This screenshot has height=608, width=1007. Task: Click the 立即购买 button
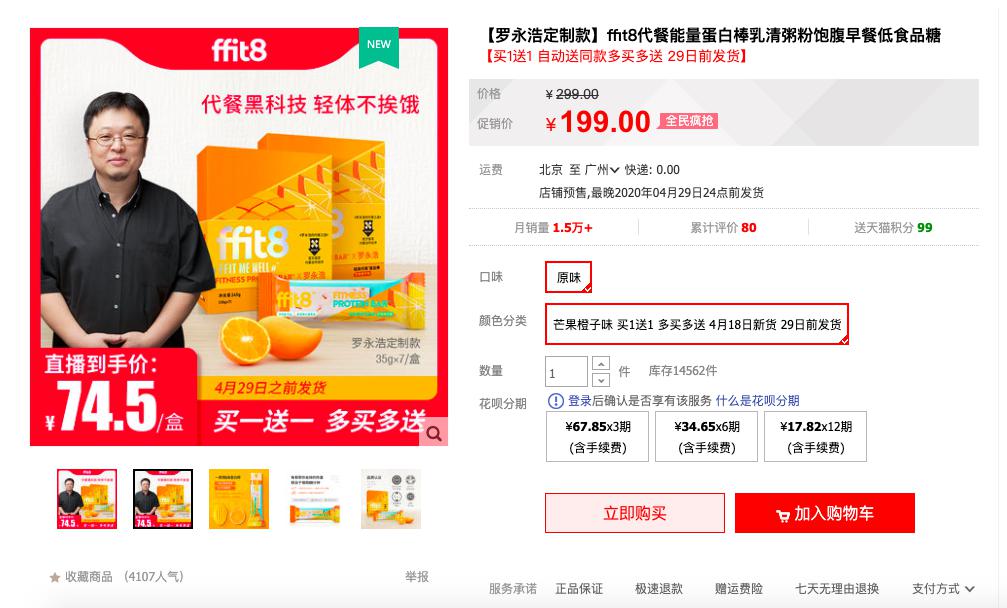[x=635, y=513]
